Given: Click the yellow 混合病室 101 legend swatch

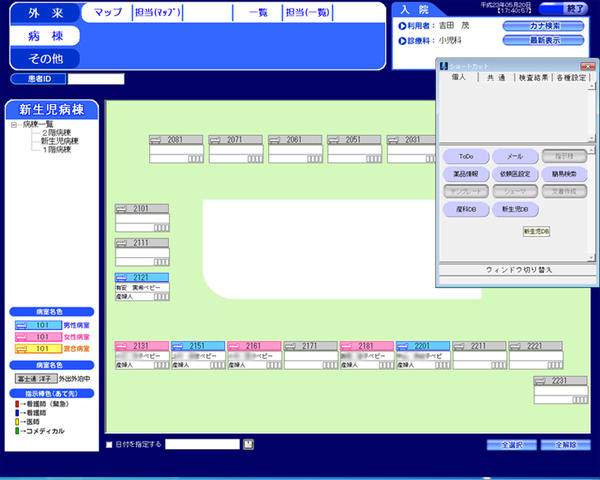Looking at the screenshot, I should pos(38,349).
